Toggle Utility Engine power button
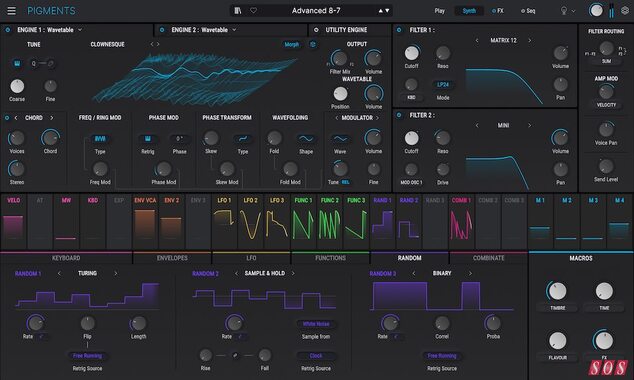Screen dimensions: 634x380 coord(316,30)
